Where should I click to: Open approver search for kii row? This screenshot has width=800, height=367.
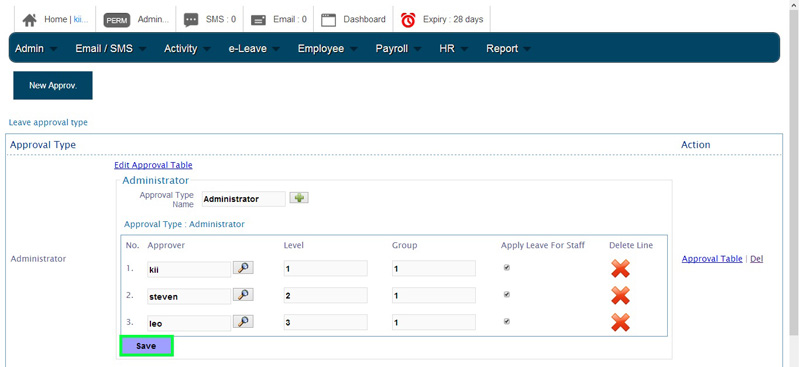pos(243,267)
